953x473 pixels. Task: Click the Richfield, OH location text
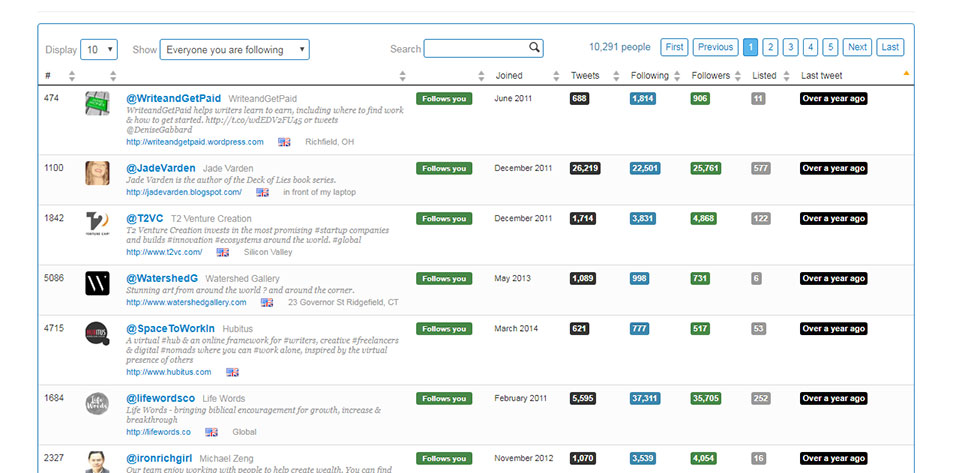click(x=329, y=142)
